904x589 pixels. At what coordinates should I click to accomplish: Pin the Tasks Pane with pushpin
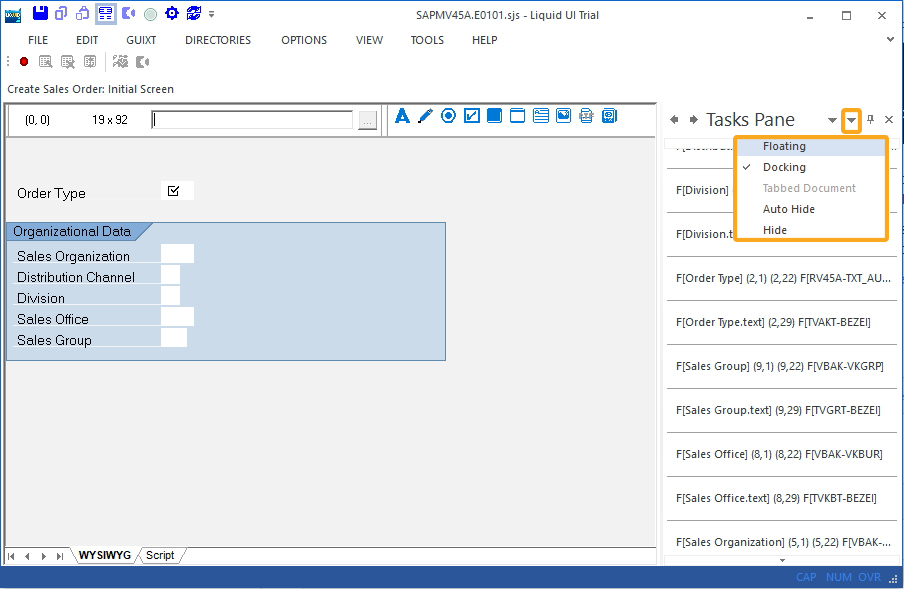tap(870, 120)
